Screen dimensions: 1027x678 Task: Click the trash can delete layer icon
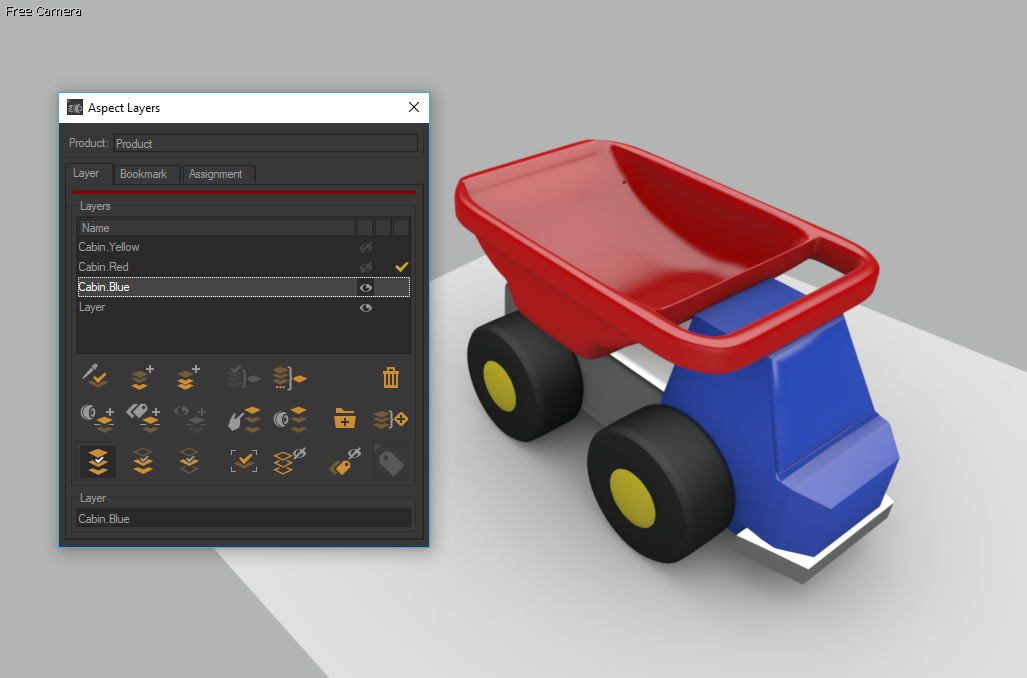coord(391,378)
